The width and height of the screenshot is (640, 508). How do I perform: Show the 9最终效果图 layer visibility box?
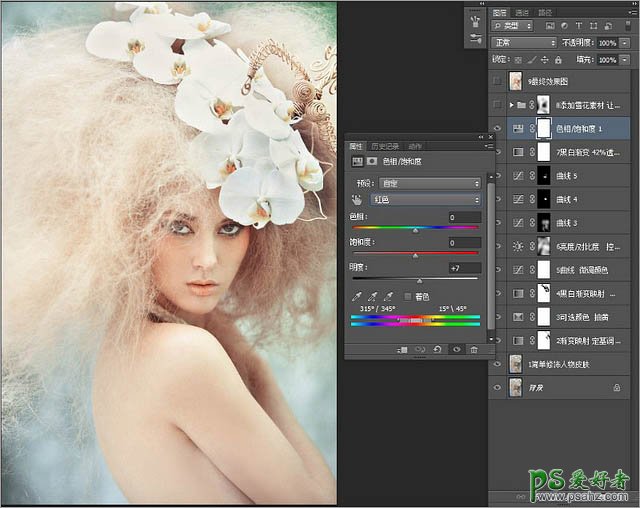point(497,81)
